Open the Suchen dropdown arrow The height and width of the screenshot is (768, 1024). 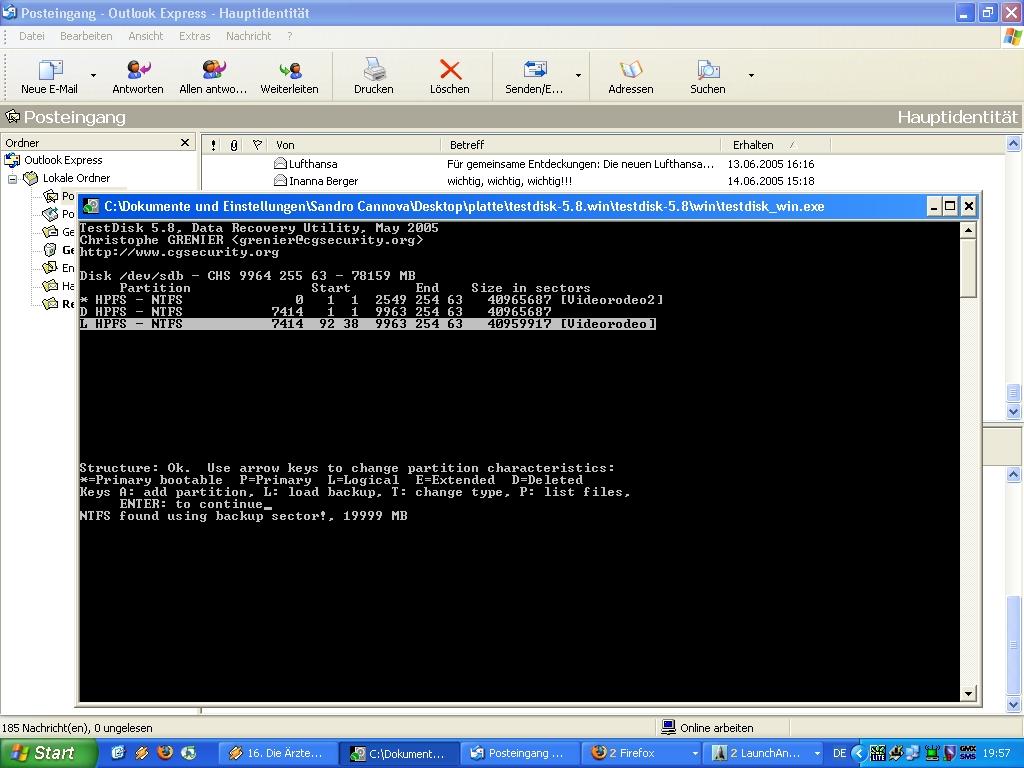pyautogui.click(x=751, y=76)
